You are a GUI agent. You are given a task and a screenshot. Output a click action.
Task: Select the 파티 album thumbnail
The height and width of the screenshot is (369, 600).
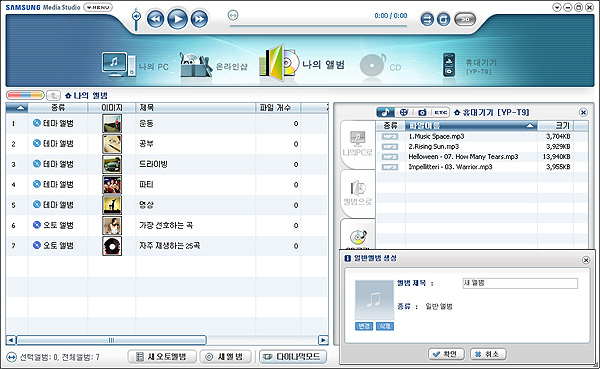pos(112,184)
